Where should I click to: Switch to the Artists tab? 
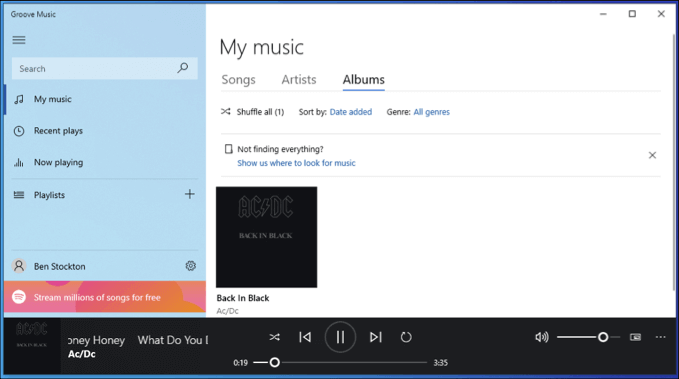(299, 80)
